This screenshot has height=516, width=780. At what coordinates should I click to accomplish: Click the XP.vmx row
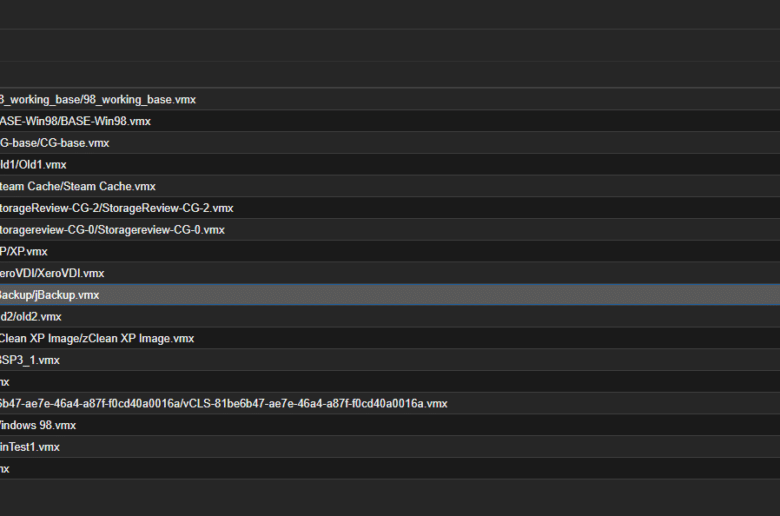point(390,251)
